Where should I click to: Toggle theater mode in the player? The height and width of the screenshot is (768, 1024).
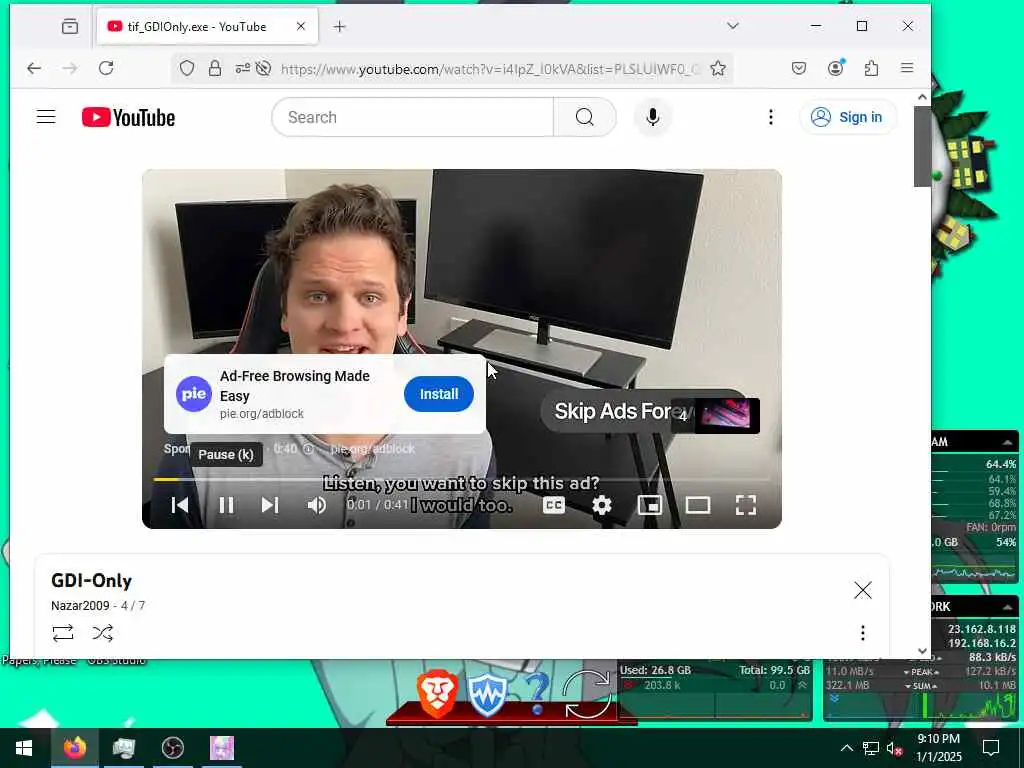pos(697,505)
